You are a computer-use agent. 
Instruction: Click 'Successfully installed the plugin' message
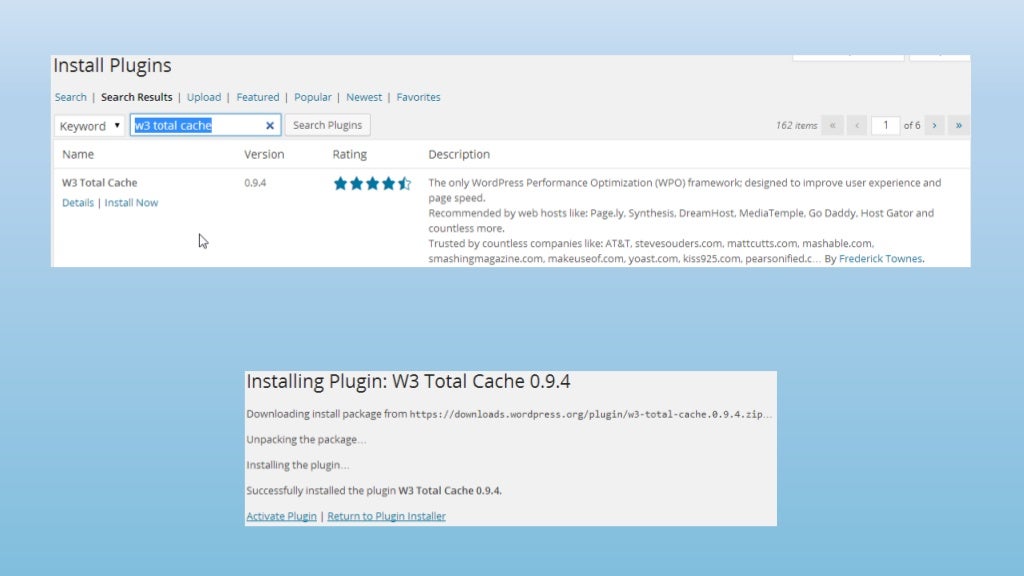pyautogui.click(x=374, y=490)
